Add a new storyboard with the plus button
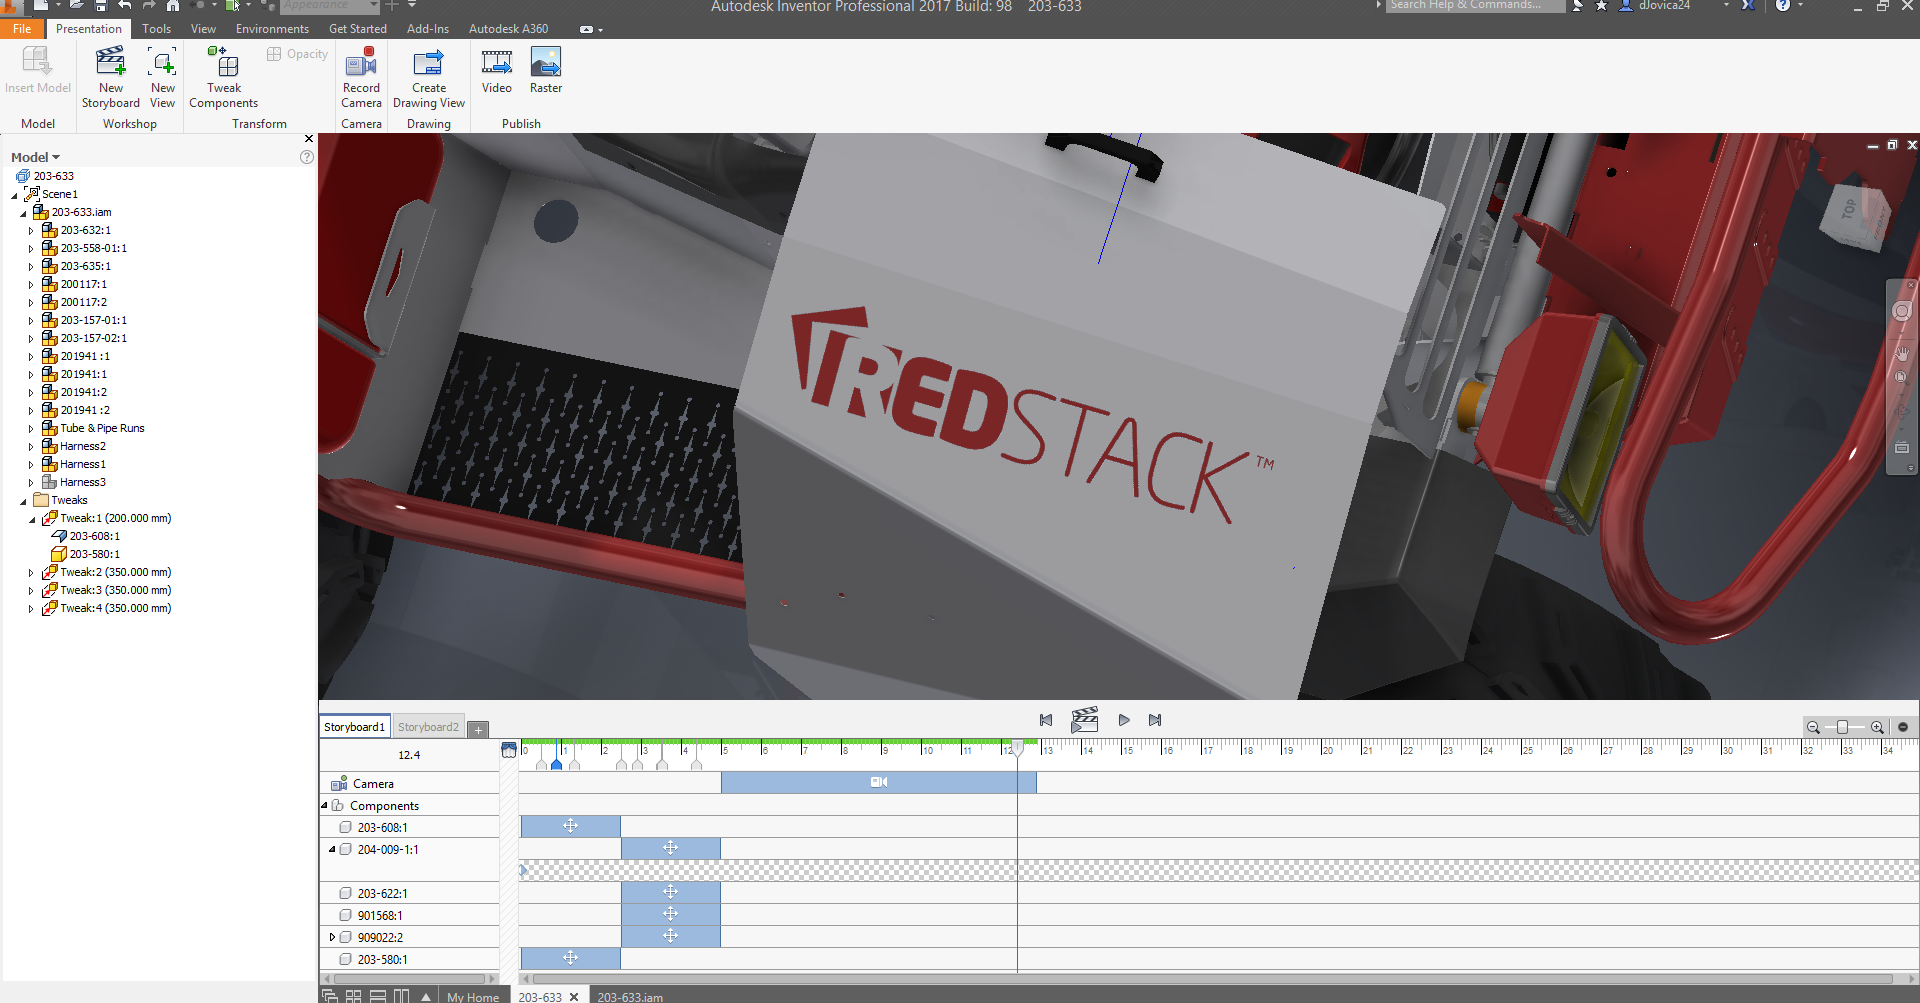This screenshot has width=1920, height=1003. [x=478, y=729]
